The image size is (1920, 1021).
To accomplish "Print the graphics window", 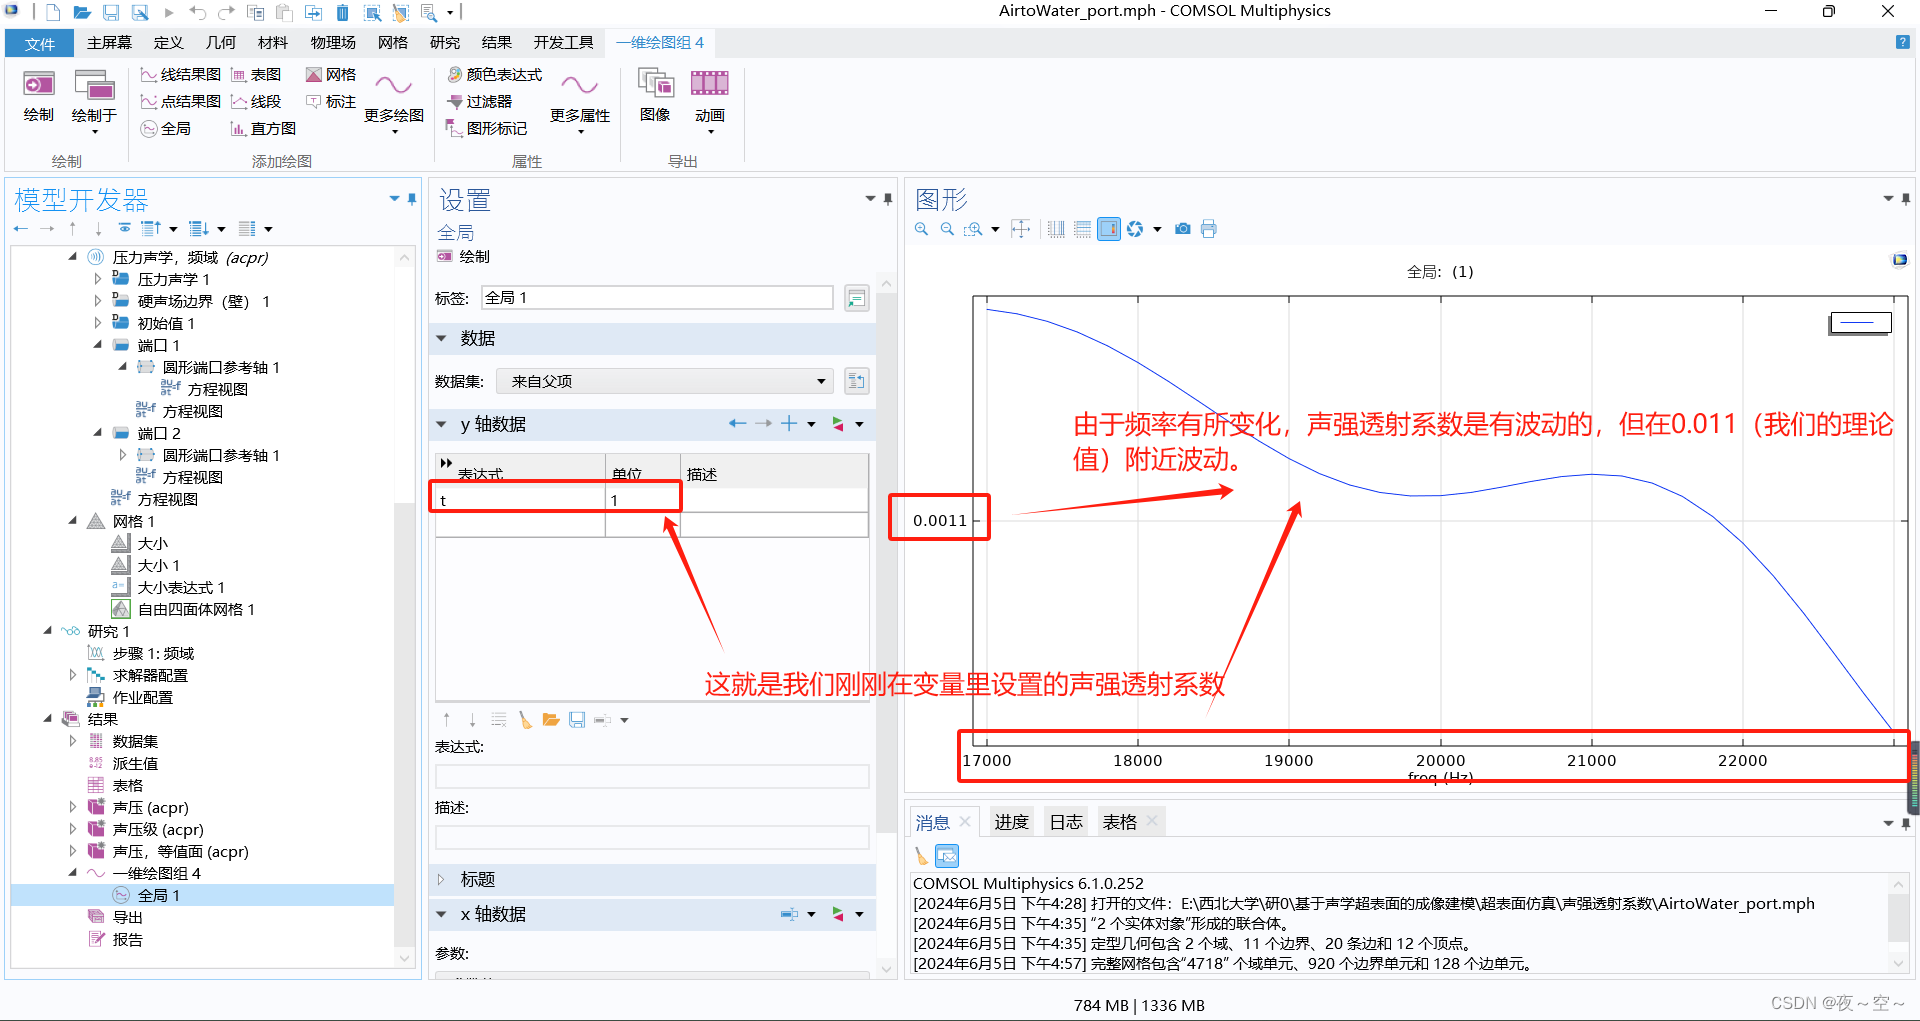I will pyautogui.click(x=1209, y=229).
